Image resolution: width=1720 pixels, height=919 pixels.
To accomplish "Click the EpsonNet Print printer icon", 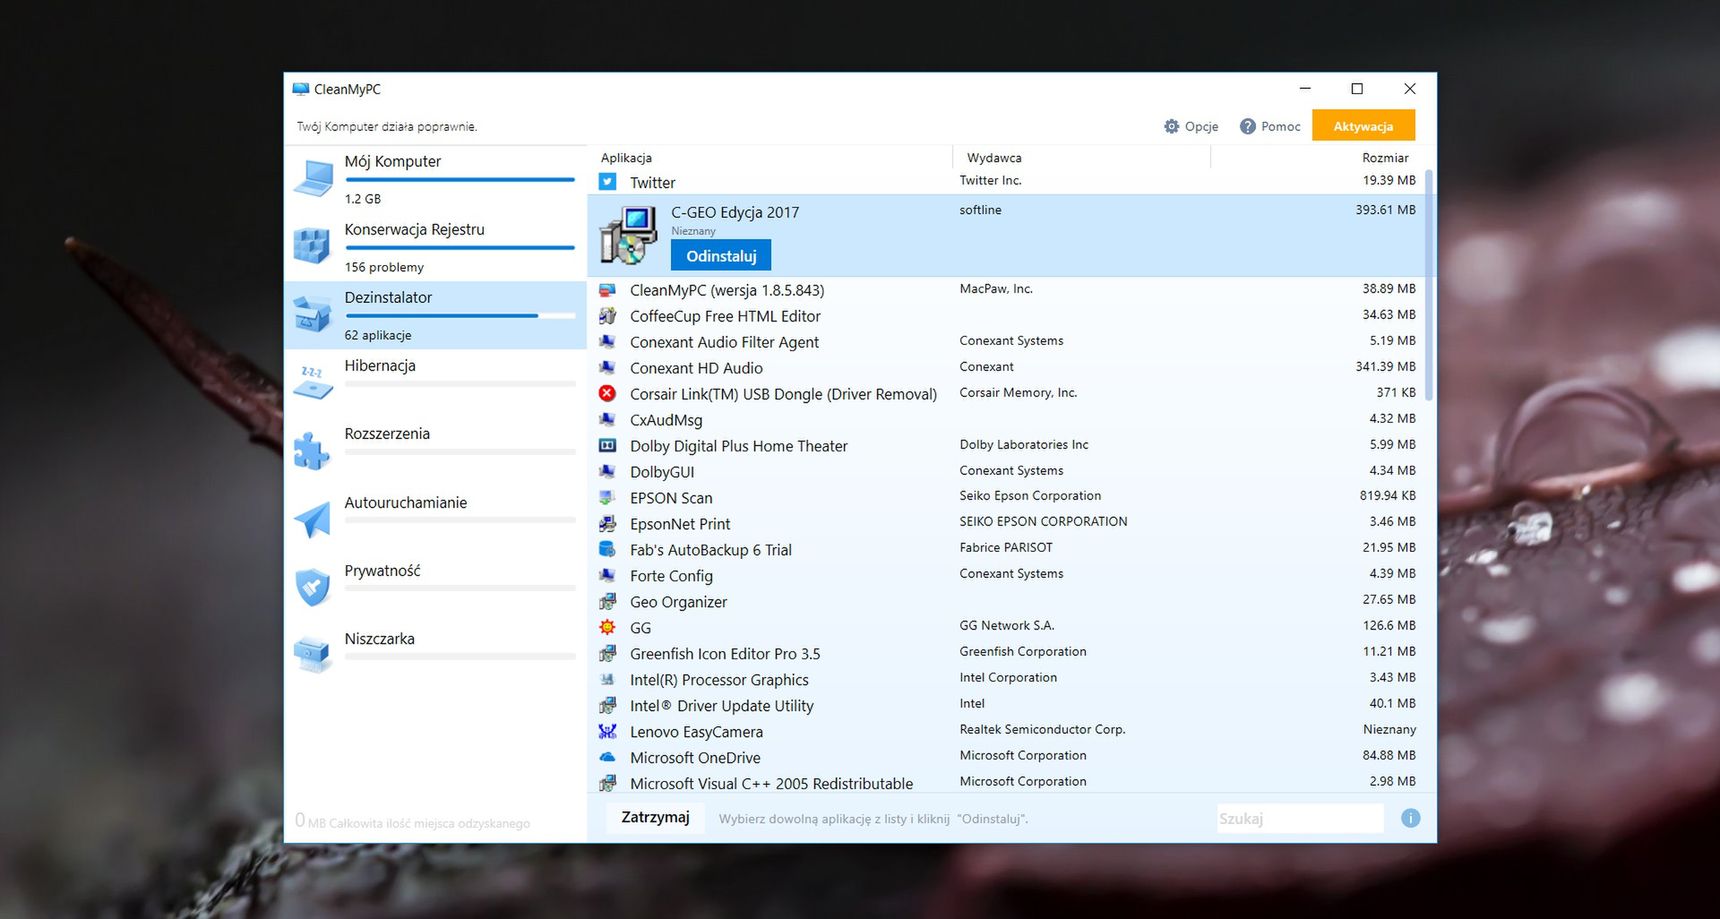I will pos(607,523).
